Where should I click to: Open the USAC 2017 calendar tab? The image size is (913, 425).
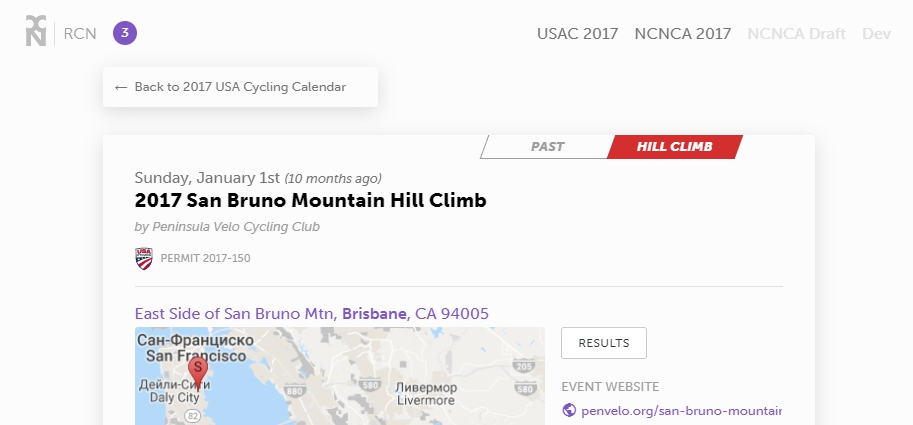578,34
